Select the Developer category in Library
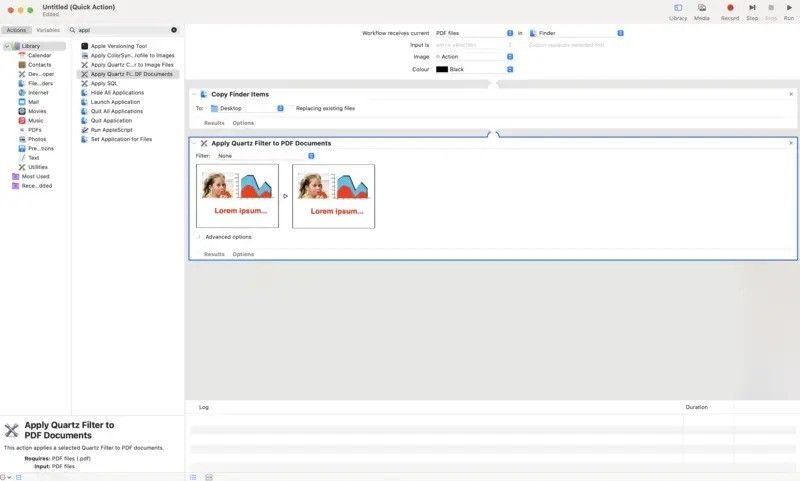This screenshot has height=481, width=800. (41, 74)
